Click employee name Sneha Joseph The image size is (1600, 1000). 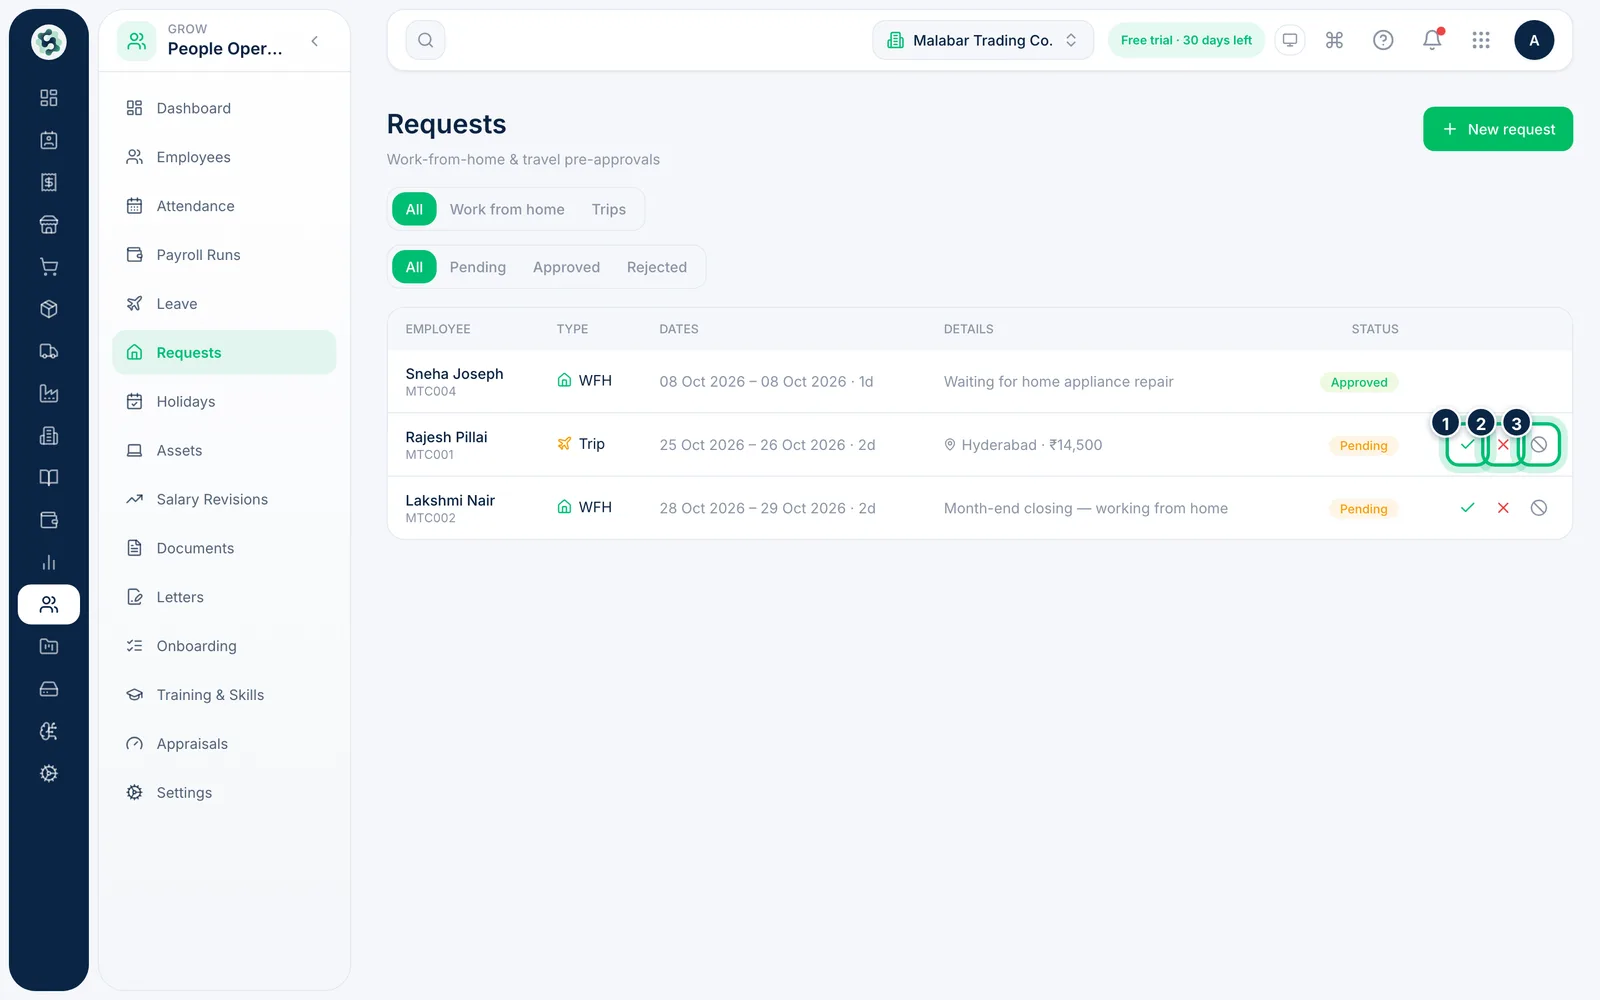[454, 374]
